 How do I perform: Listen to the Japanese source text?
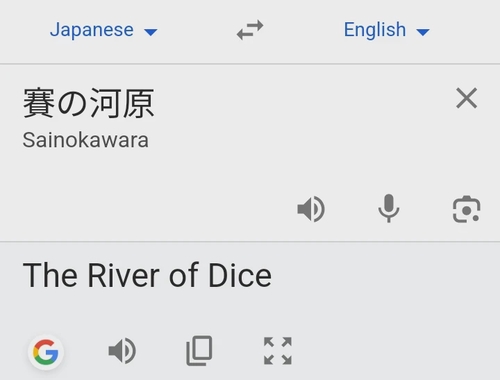(x=311, y=209)
